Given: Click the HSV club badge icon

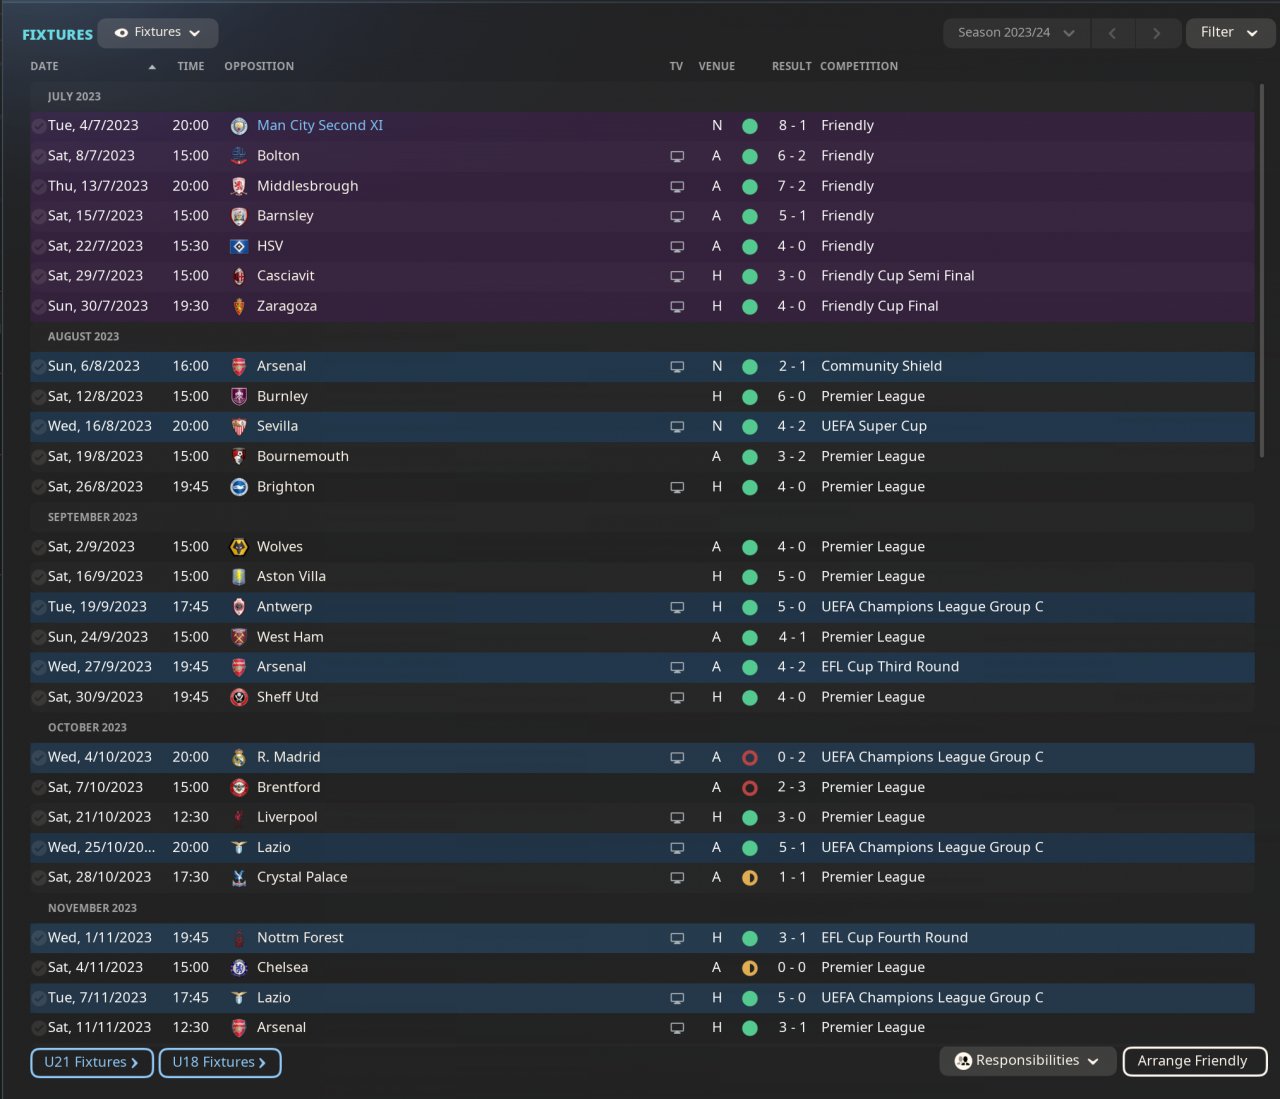Looking at the screenshot, I should click(x=239, y=246).
